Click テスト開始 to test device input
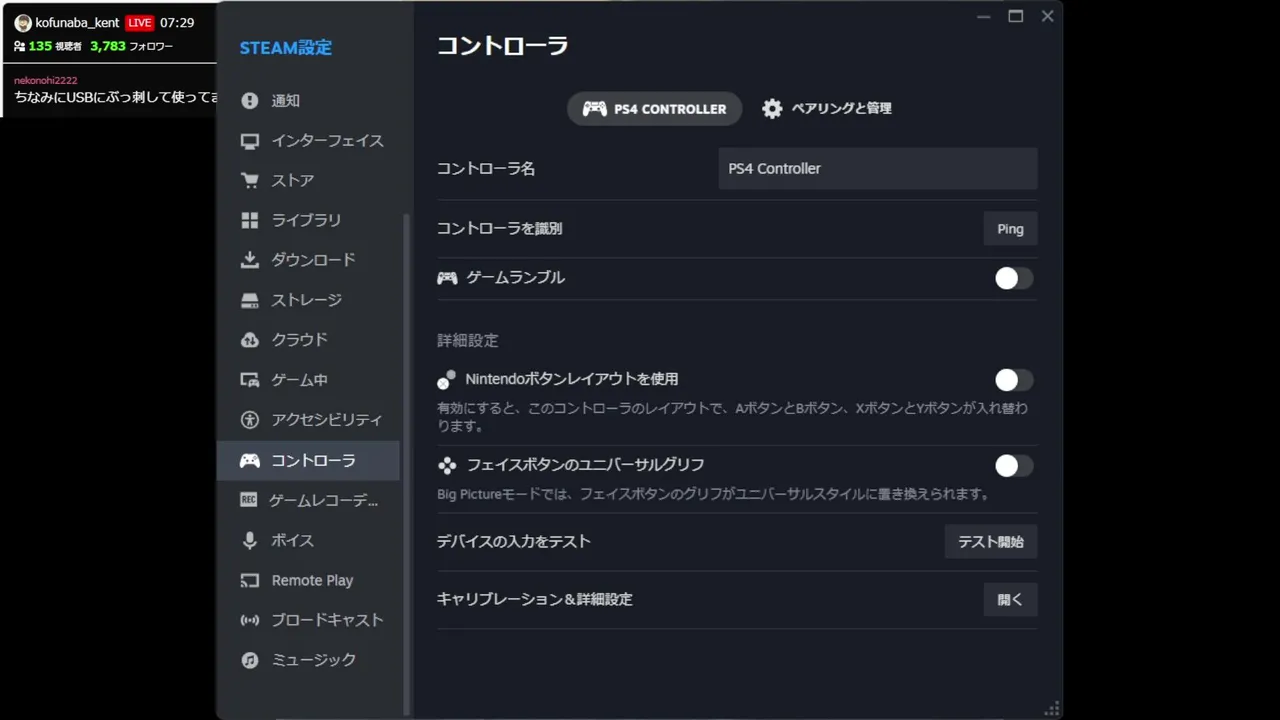The width and height of the screenshot is (1280, 720). point(991,542)
